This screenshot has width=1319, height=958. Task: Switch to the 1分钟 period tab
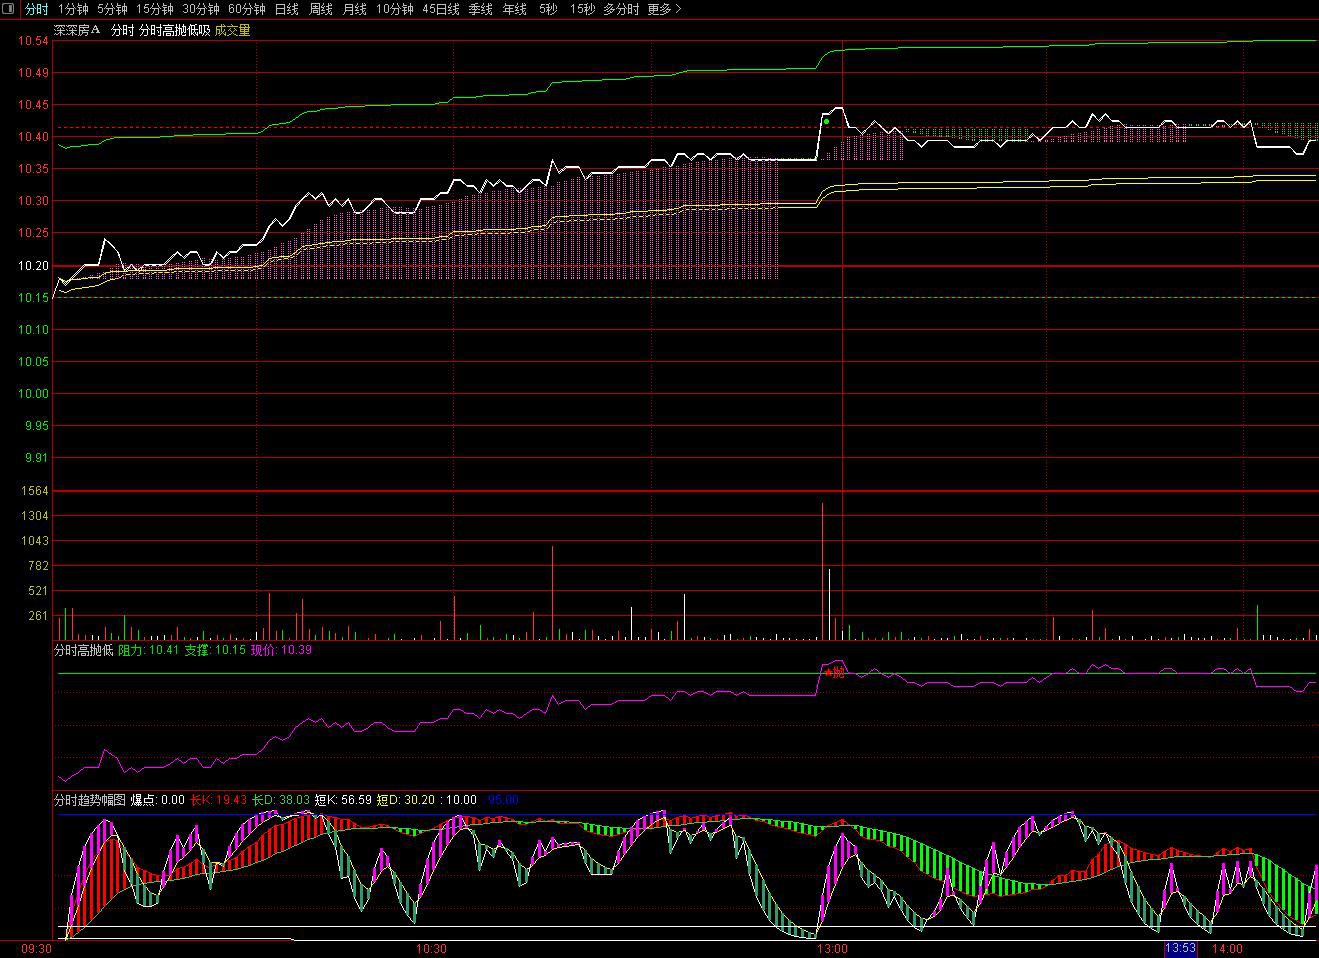(x=73, y=9)
